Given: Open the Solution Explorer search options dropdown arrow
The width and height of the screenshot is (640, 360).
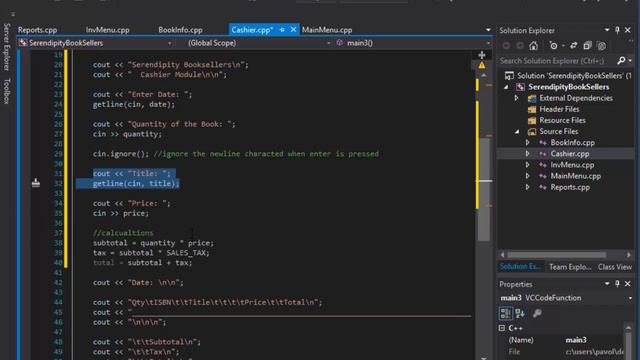Looking at the screenshot, I should click(x=630, y=60).
